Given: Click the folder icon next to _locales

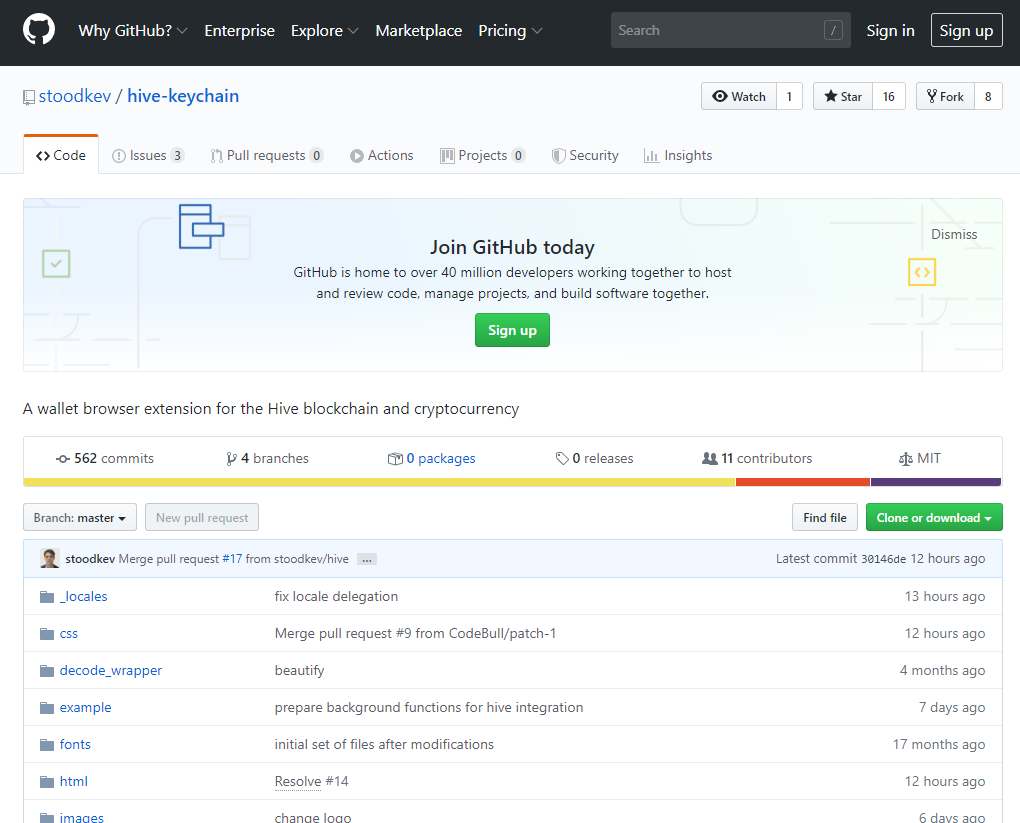Looking at the screenshot, I should [47, 597].
